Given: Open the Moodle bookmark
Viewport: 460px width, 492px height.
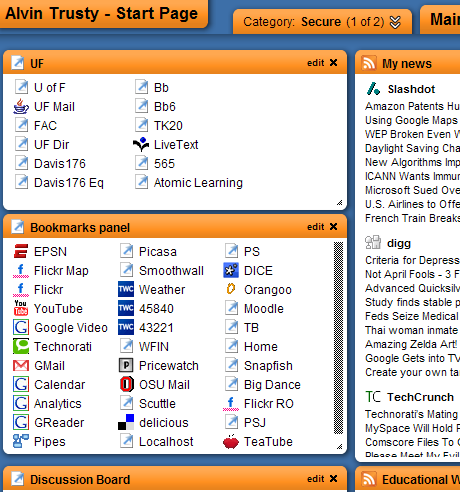Looking at the screenshot, I should (264, 309).
